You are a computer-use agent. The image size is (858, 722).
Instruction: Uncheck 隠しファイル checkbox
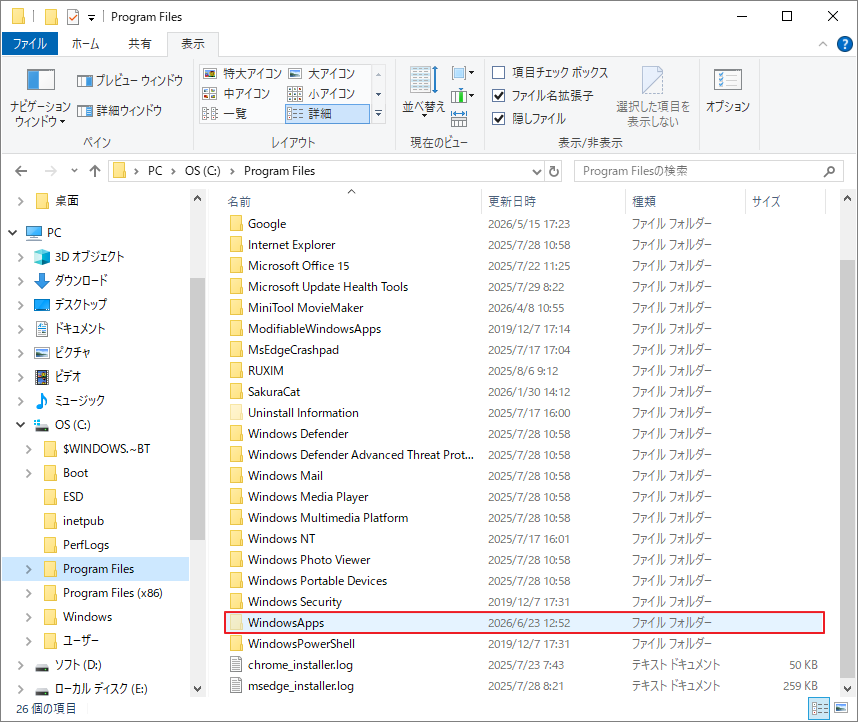pos(498,119)
